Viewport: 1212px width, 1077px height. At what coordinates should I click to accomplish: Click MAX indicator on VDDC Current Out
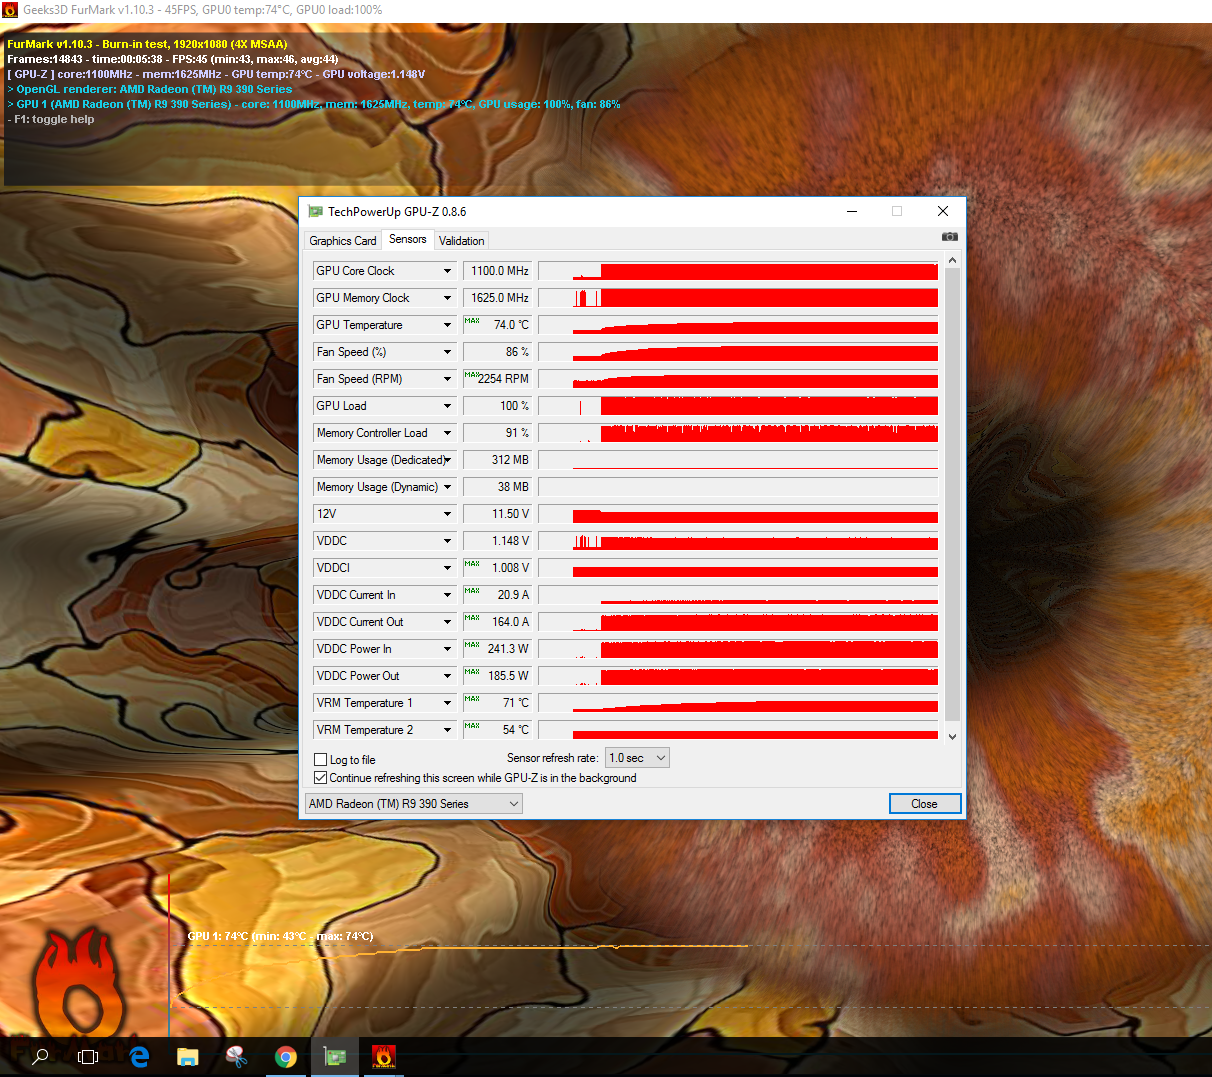click(472, 618)
